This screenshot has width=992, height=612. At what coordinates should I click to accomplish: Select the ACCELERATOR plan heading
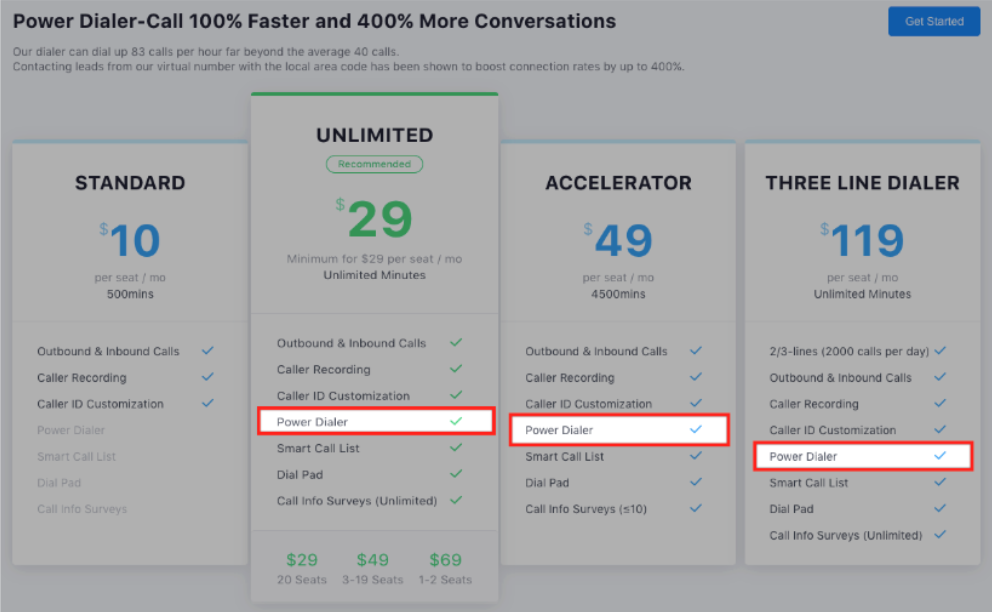[x=618, y=183]
